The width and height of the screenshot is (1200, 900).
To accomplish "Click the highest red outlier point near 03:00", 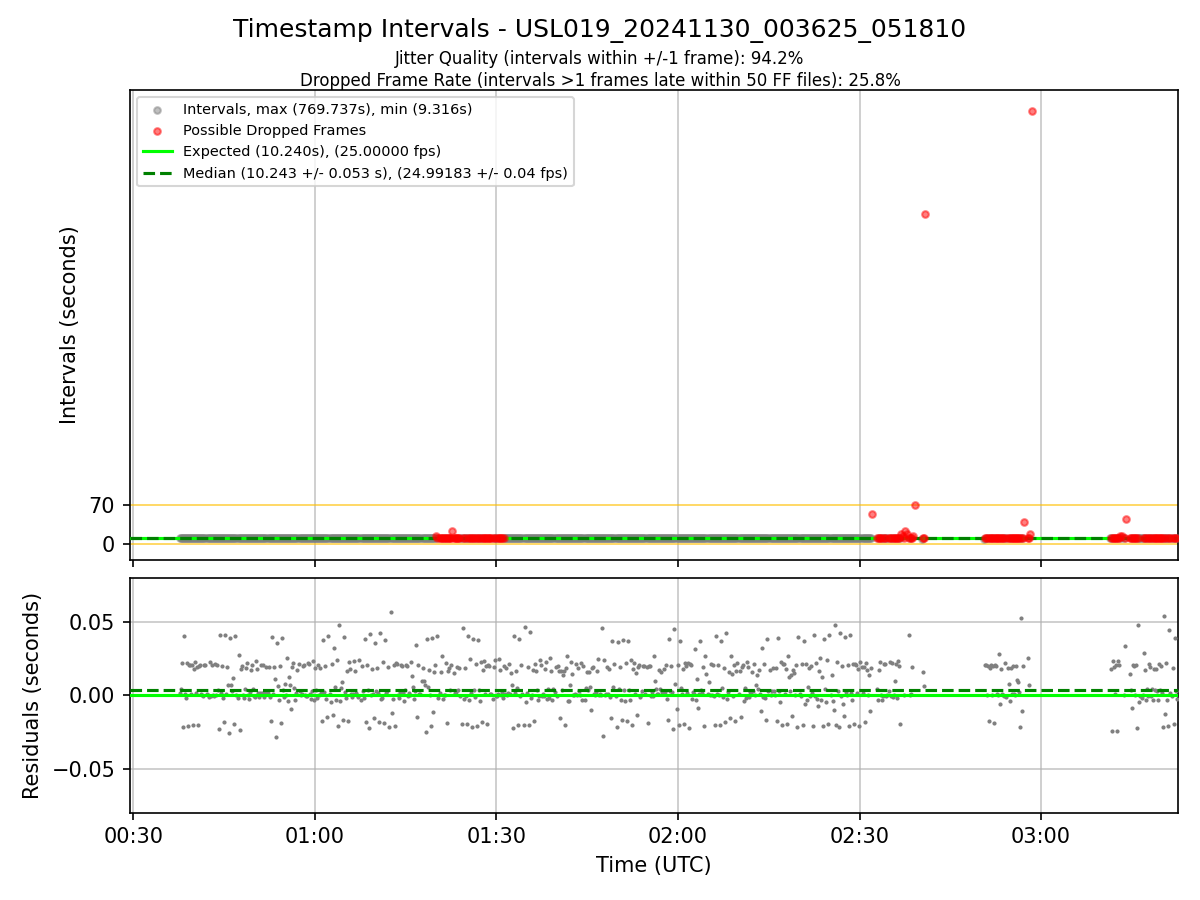I will (x=1032, y=111).
